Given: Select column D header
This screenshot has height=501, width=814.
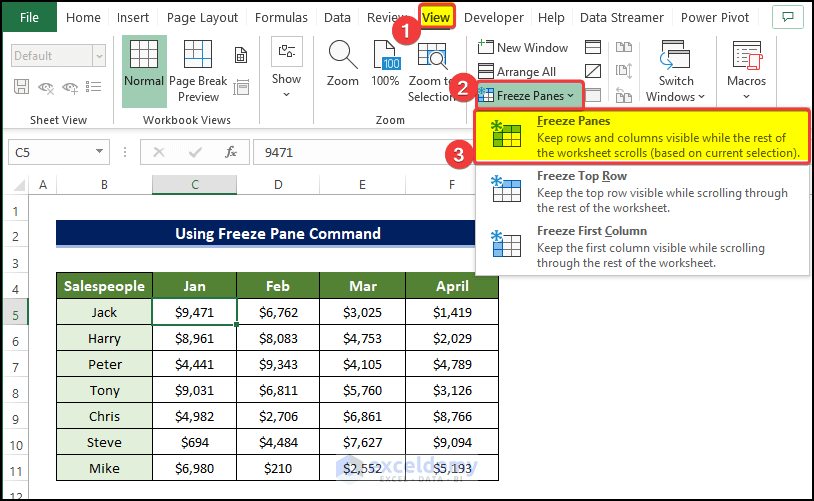Looking at the screenshot, I should click(x=278, y=185).
